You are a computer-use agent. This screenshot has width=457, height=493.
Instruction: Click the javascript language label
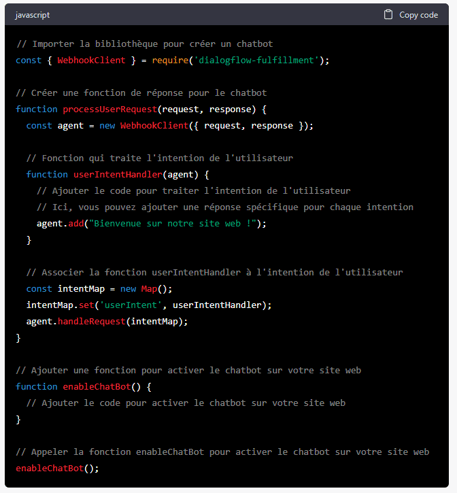click(x=32, y=15)
